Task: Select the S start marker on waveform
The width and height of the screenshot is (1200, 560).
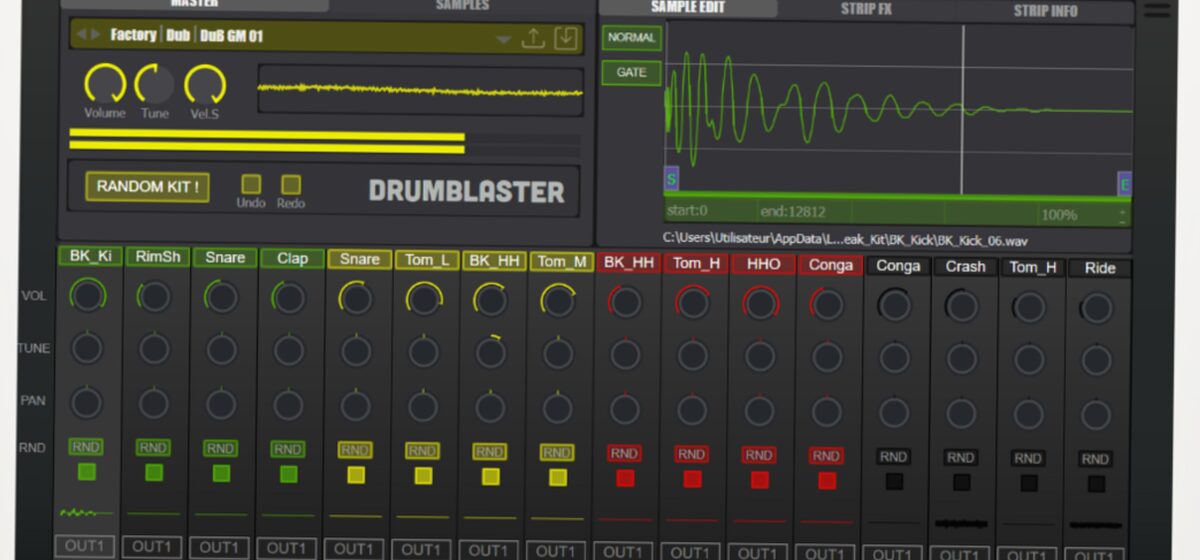Action: pos(671,181)
